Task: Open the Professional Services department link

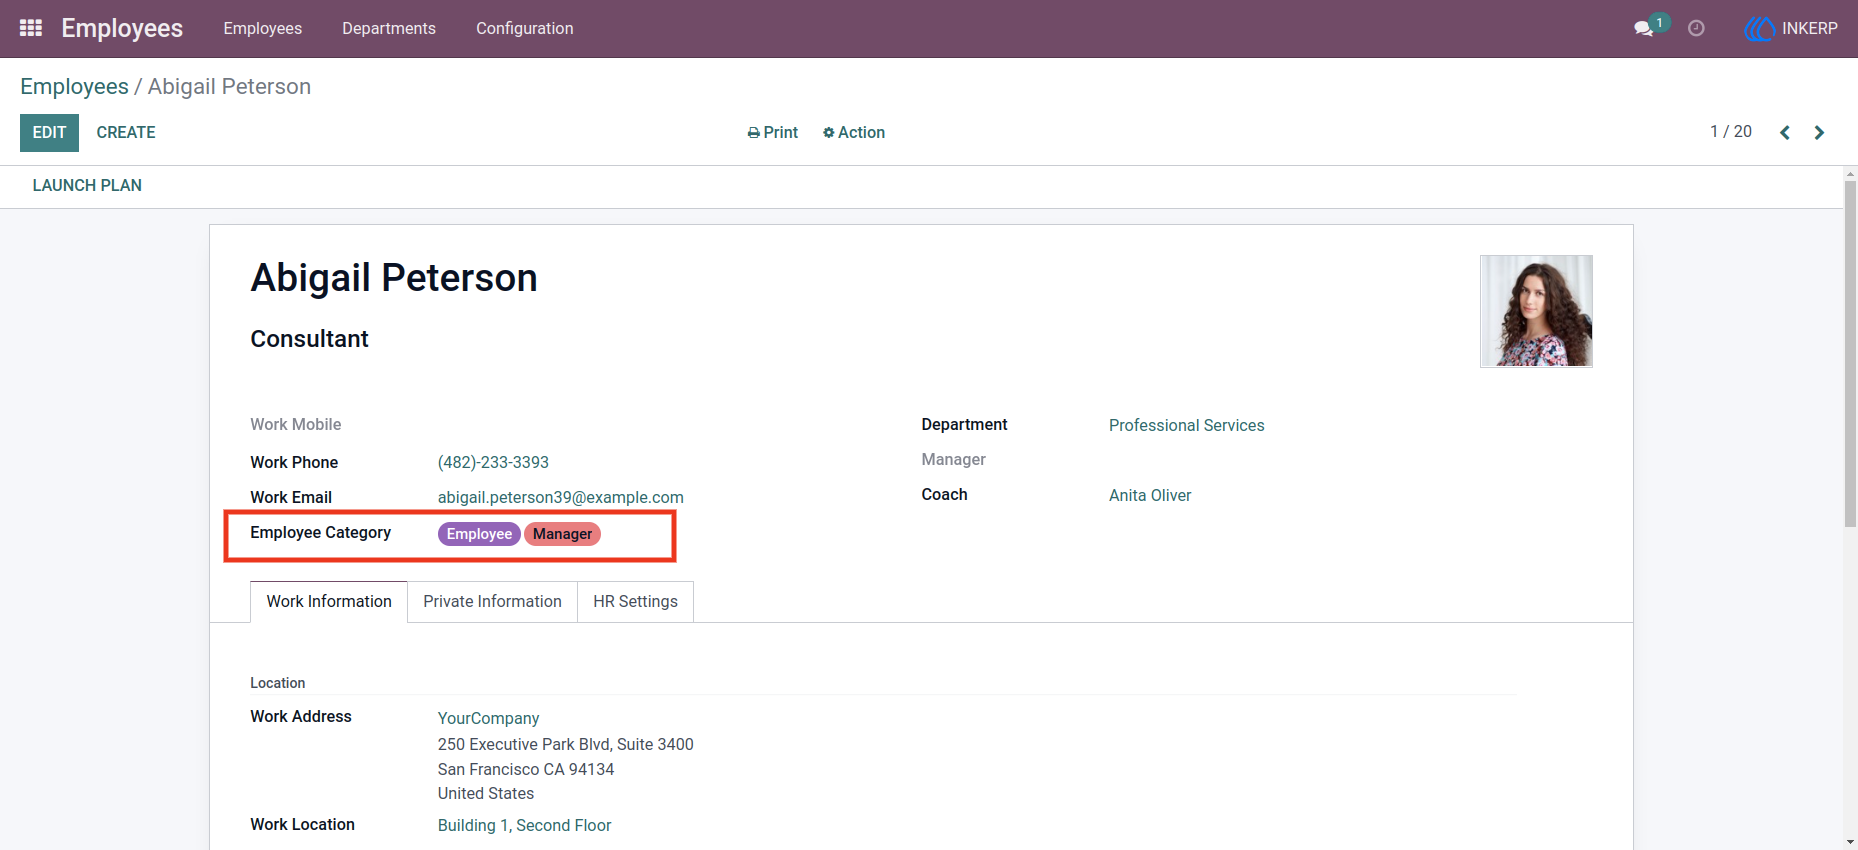Action: 1186,426
